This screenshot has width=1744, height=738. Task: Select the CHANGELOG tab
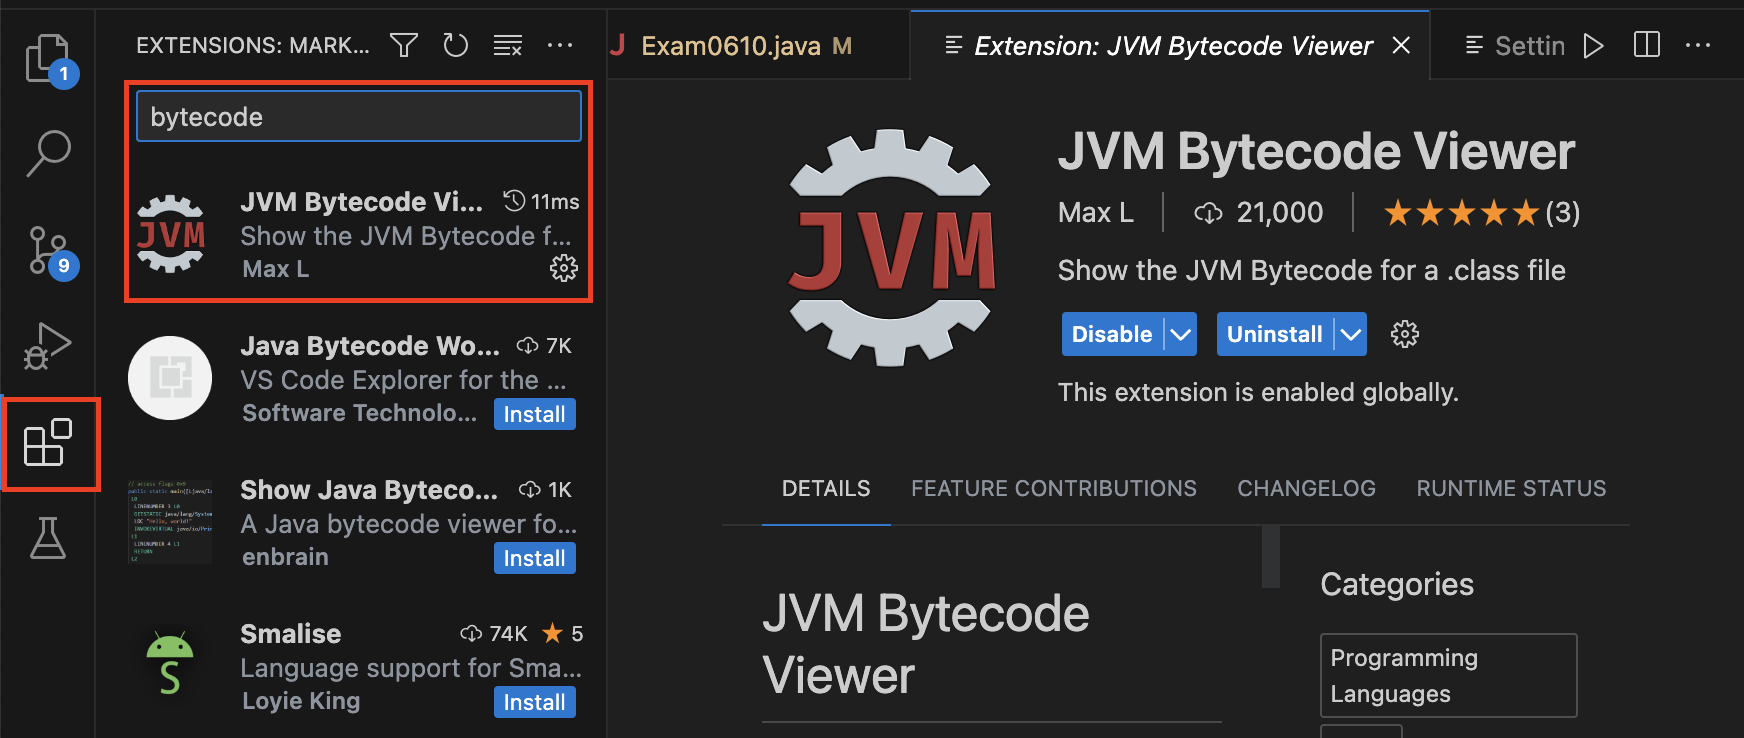(x=1306, y=488)
